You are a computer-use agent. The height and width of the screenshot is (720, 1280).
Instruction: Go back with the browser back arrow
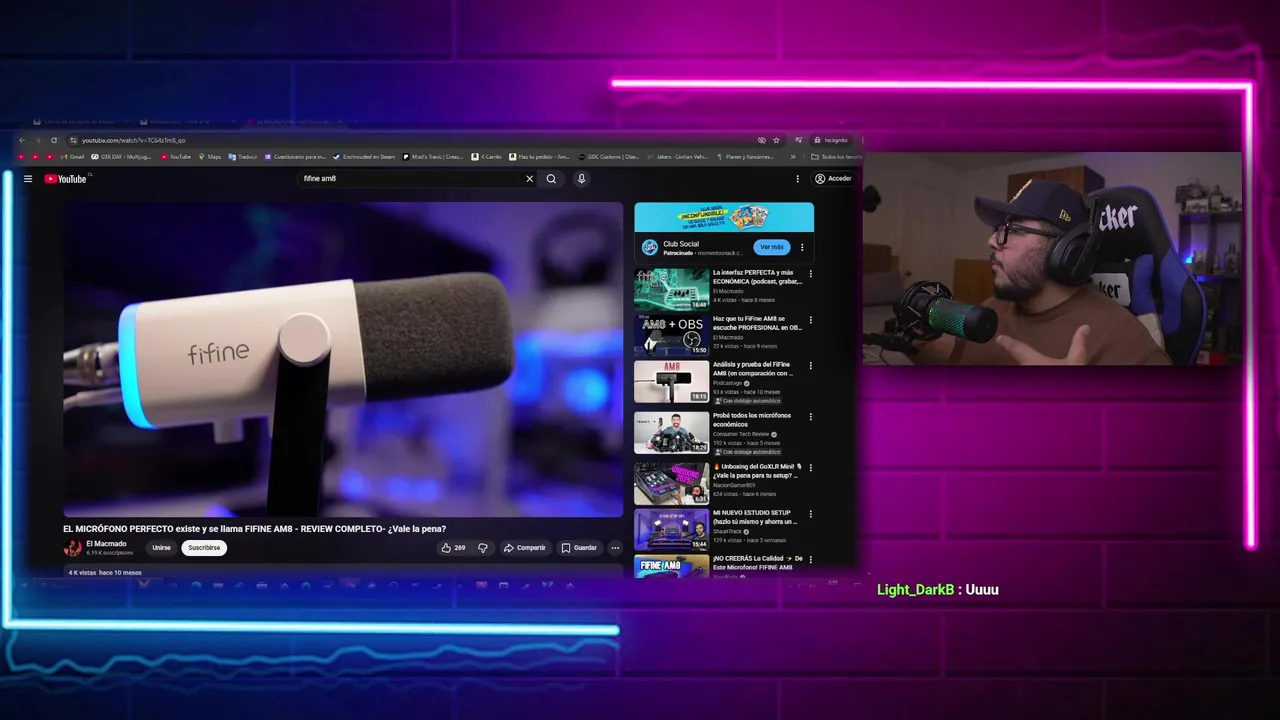[x=23, y=140]
